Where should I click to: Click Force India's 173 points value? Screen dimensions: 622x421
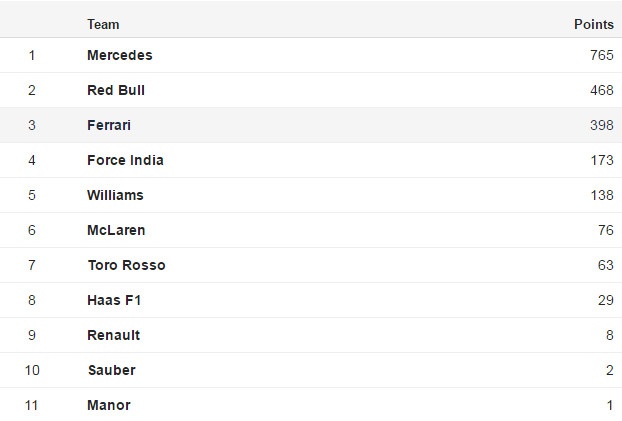click(x=601, y=160)
